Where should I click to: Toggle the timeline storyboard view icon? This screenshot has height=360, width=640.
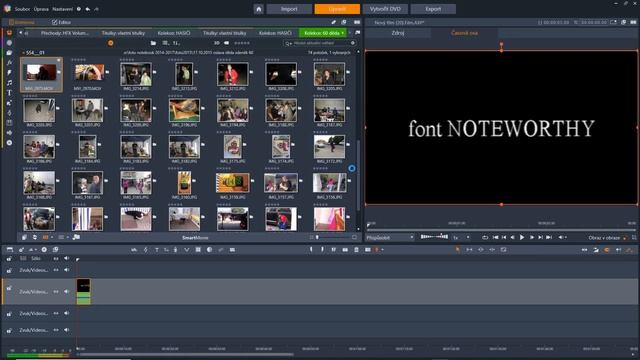point(10,249)
